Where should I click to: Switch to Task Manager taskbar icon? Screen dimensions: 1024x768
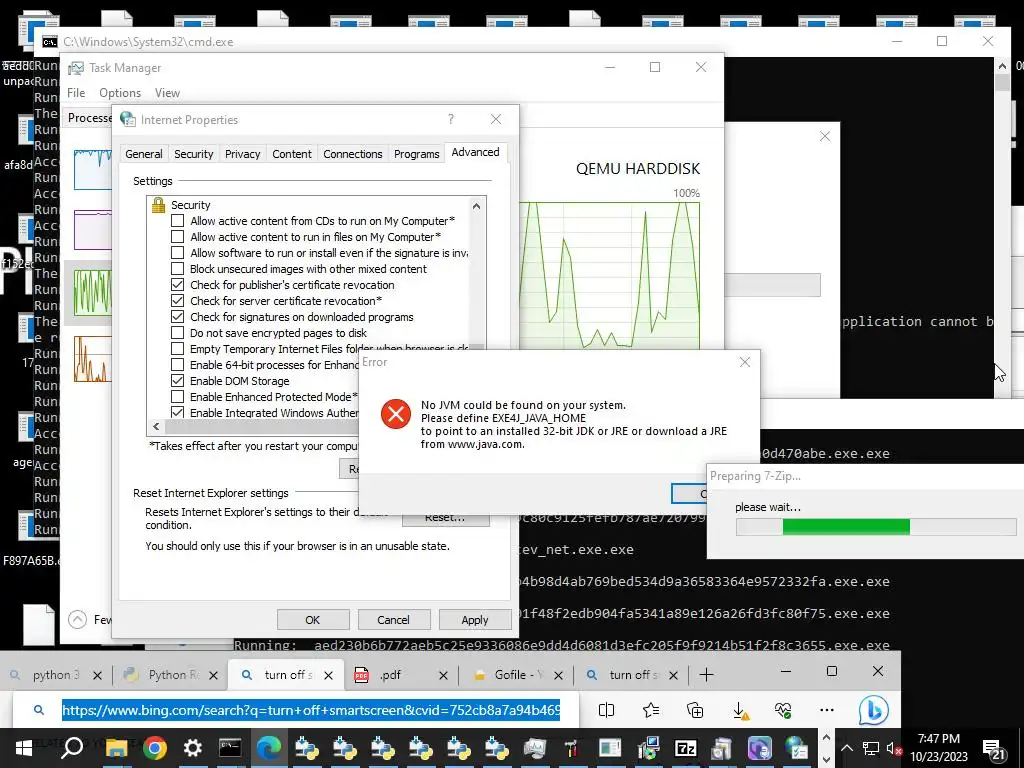(534, 748)
